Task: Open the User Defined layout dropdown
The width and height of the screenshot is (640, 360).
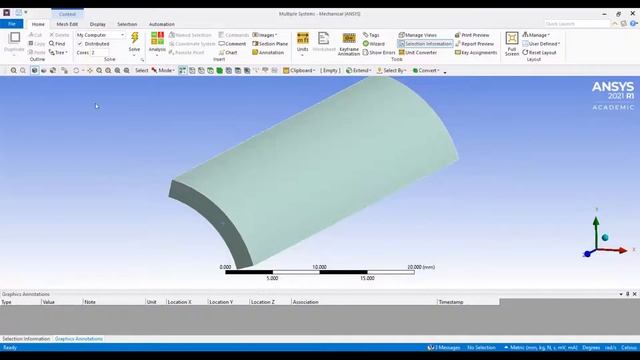Action: (541, 44)
